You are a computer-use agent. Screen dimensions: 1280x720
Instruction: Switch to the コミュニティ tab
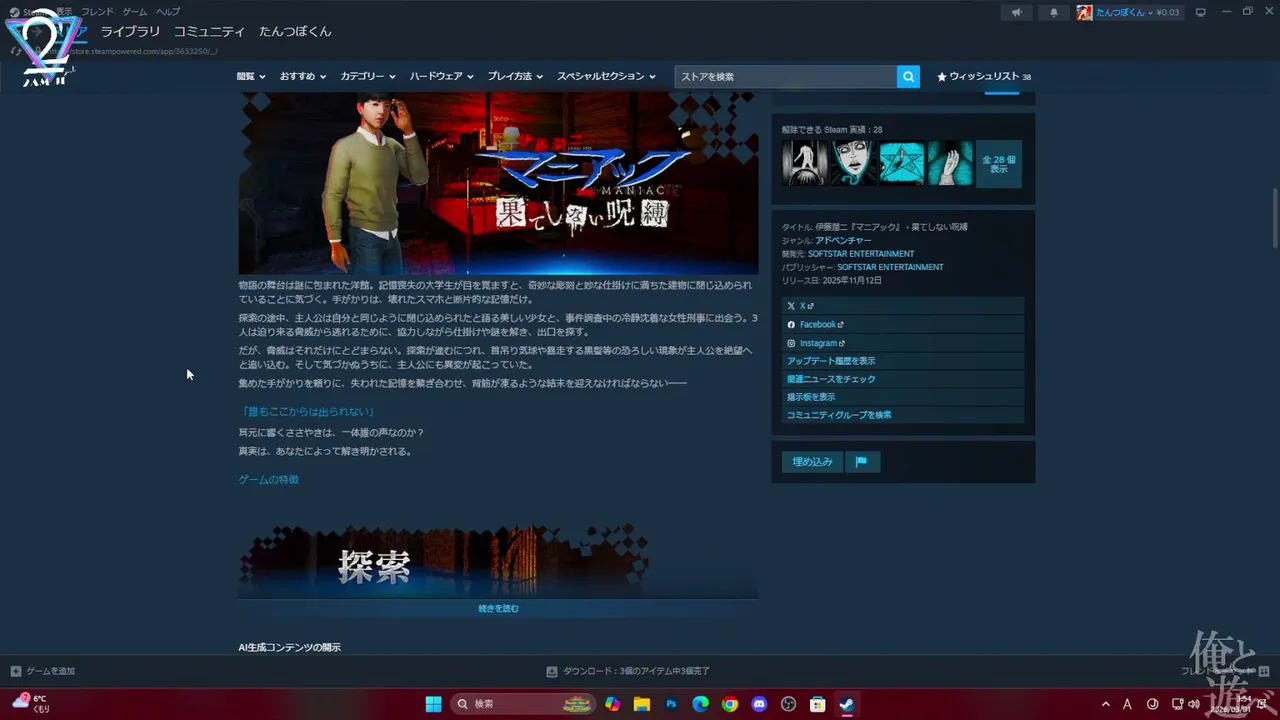209,32
